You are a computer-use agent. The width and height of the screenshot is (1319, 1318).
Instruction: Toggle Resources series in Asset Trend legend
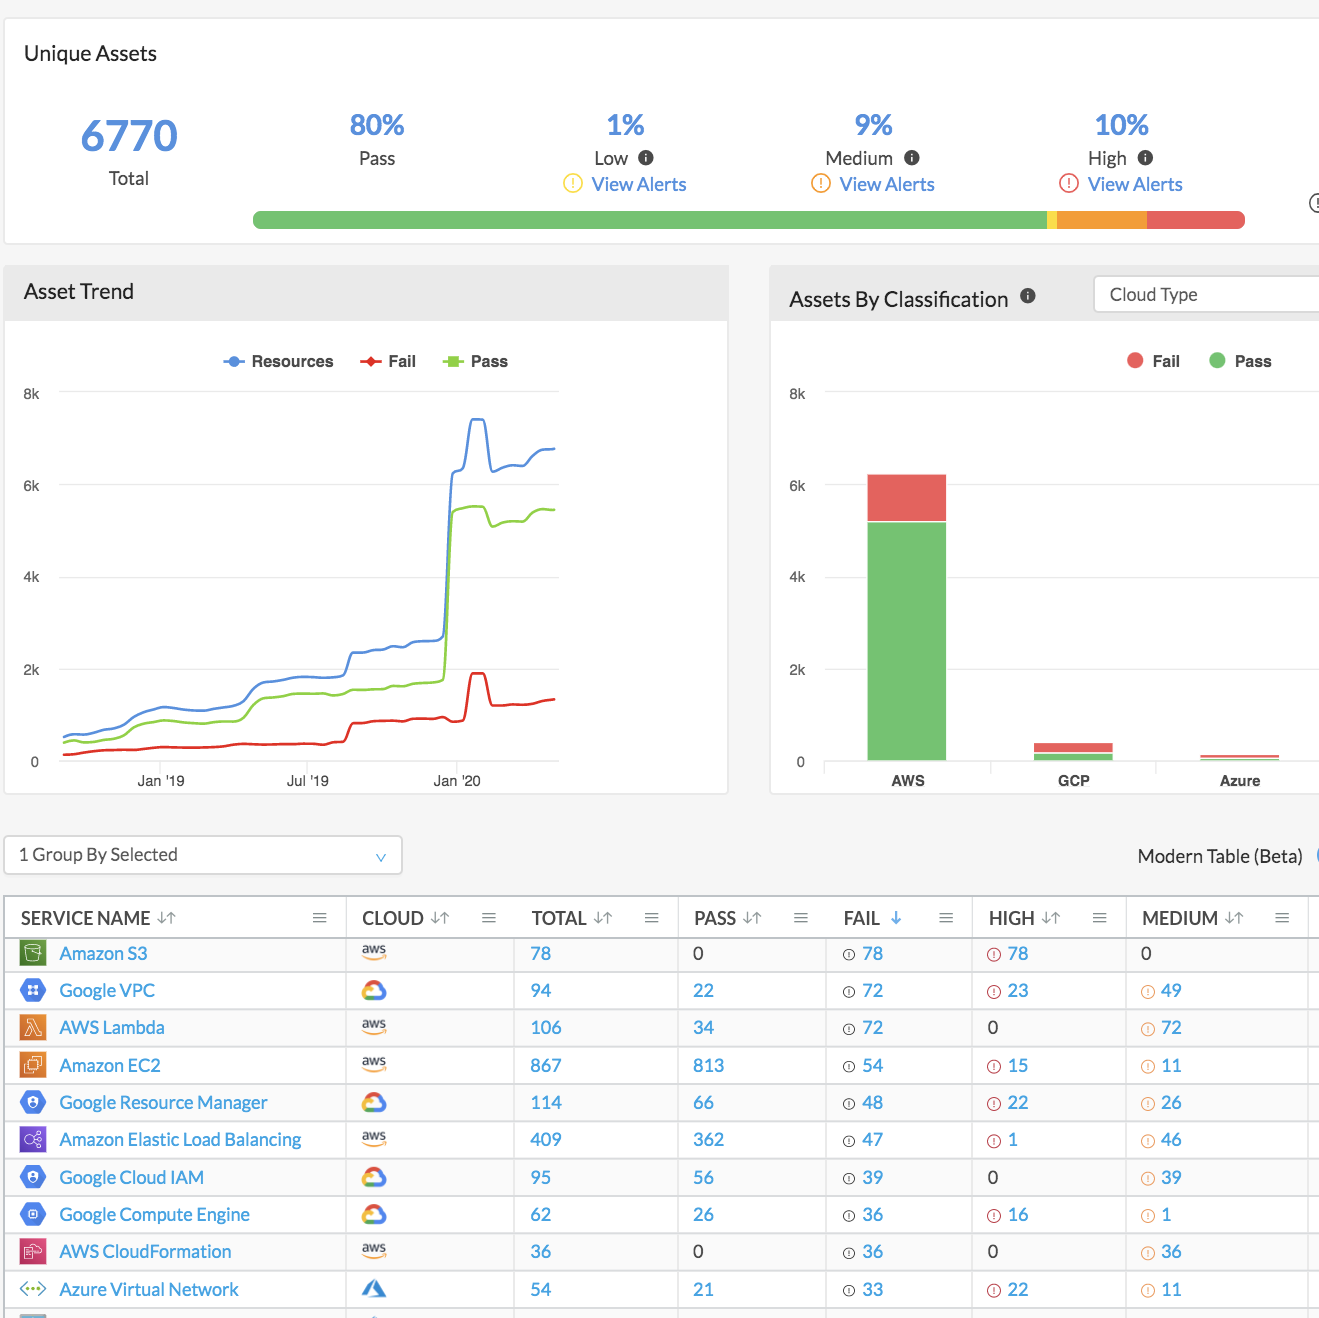point(278,361)
